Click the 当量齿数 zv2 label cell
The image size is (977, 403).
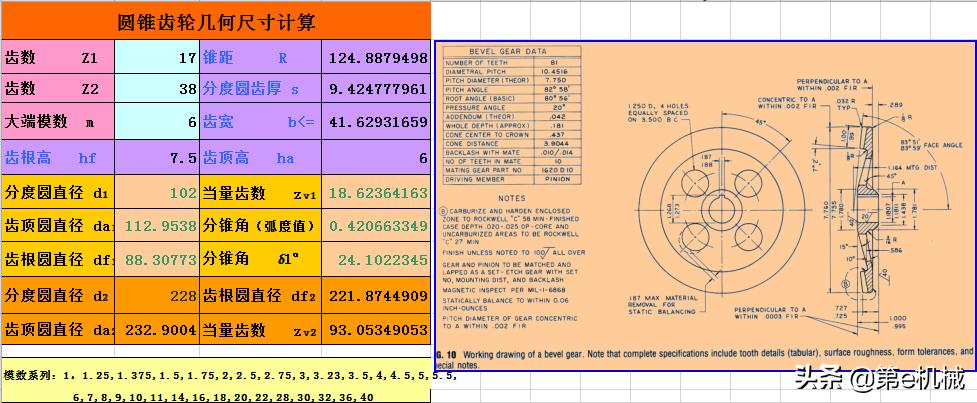click(260, 329)
